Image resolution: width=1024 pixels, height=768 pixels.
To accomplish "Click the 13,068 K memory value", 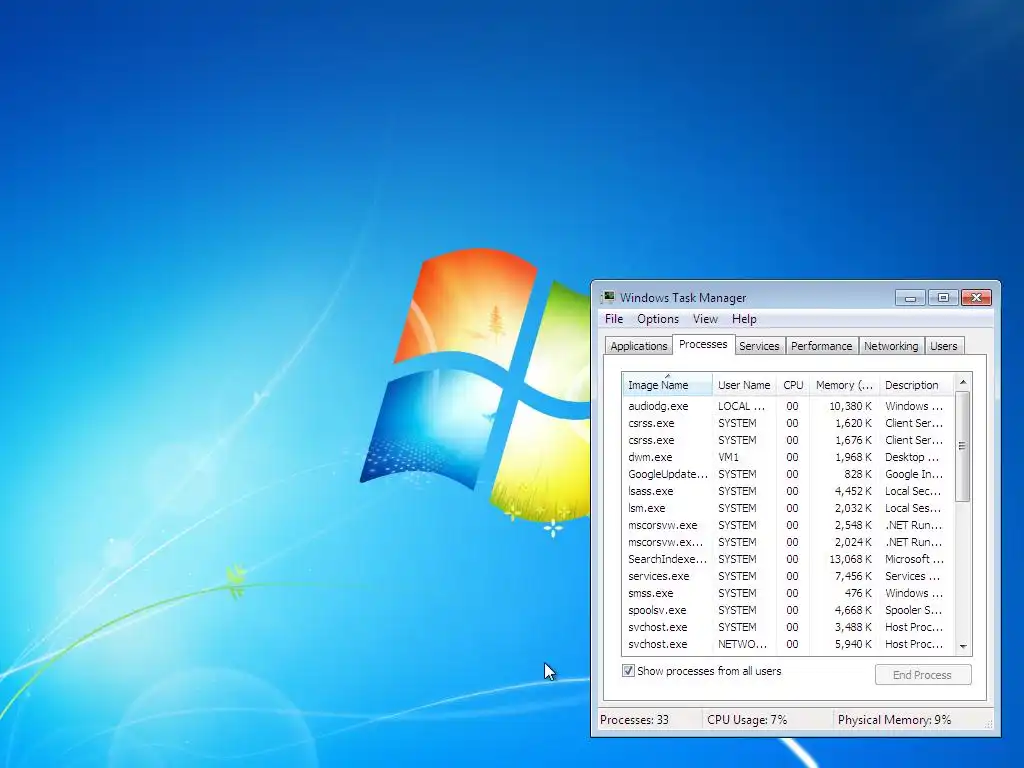I will [x=850, y=558].
